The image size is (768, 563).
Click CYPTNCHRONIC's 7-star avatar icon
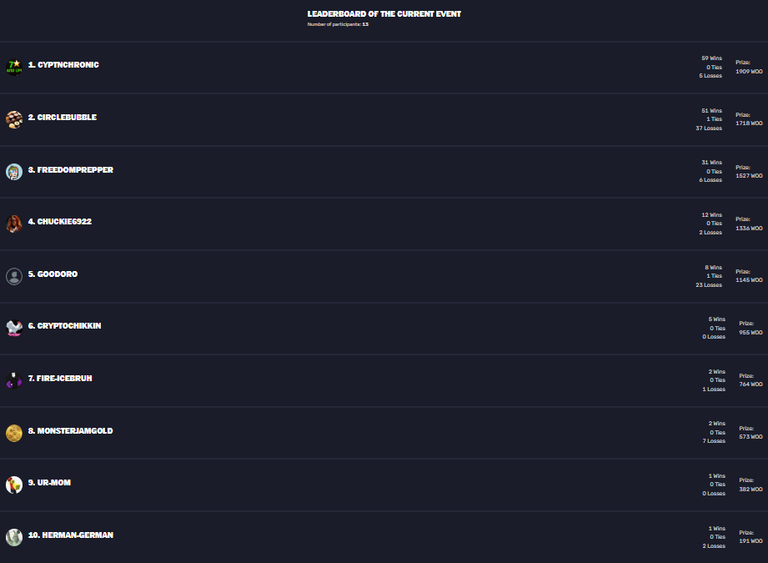[x=14, y=67]
